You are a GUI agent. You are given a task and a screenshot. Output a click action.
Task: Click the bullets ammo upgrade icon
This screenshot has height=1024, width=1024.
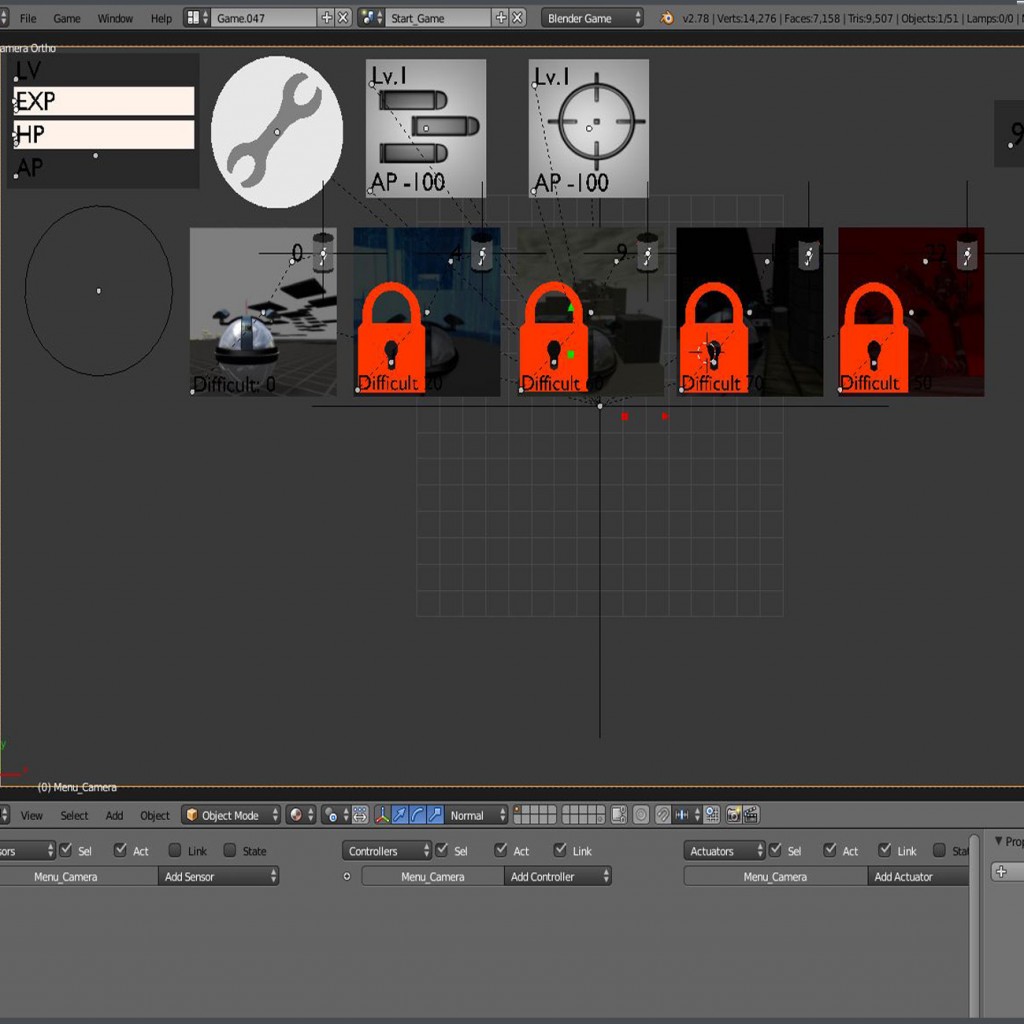click(426, 127)
